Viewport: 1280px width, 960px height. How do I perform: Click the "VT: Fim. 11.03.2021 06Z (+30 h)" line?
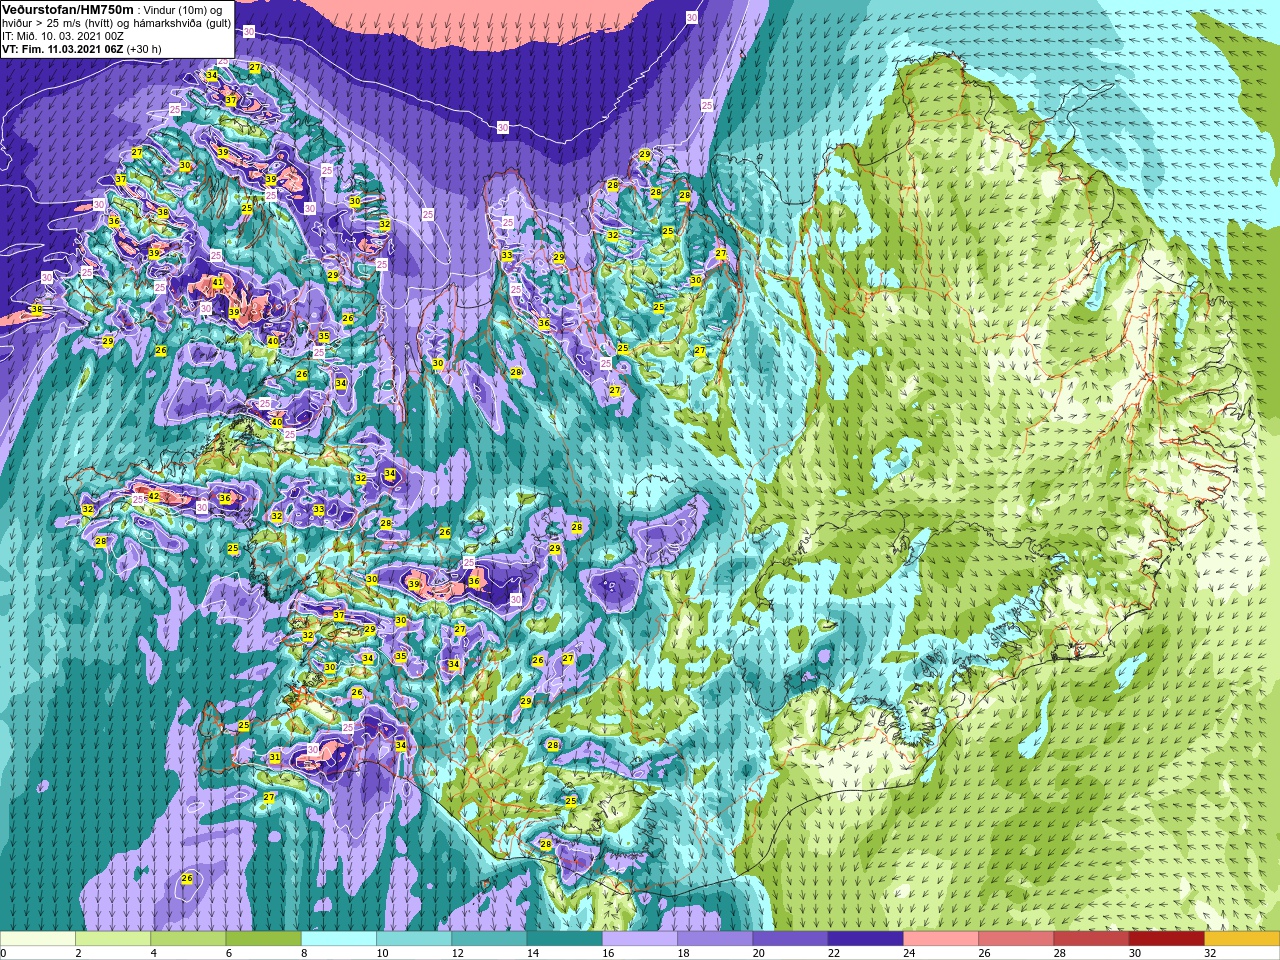click(82, 48)
